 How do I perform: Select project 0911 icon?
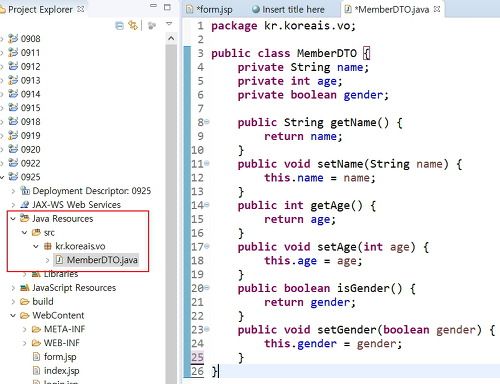tap(13, 53)
